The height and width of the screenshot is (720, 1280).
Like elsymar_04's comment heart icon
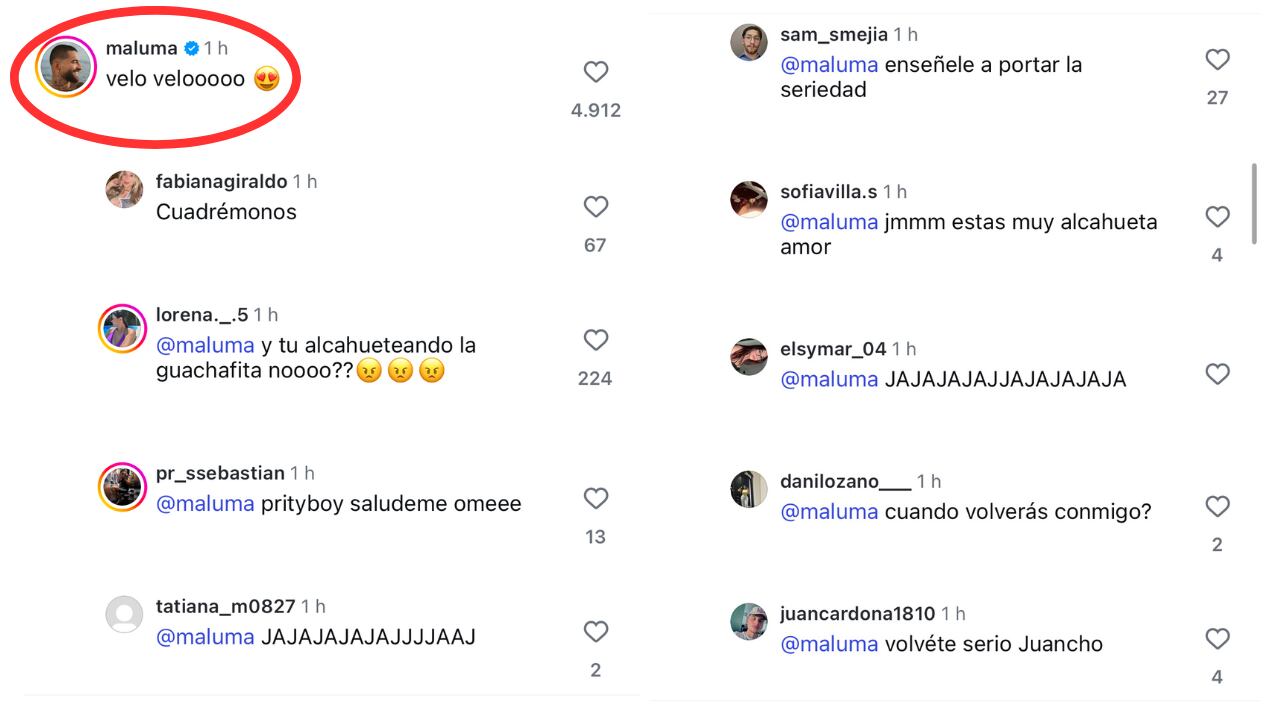pyautogui.click(x=1217, y=374)
